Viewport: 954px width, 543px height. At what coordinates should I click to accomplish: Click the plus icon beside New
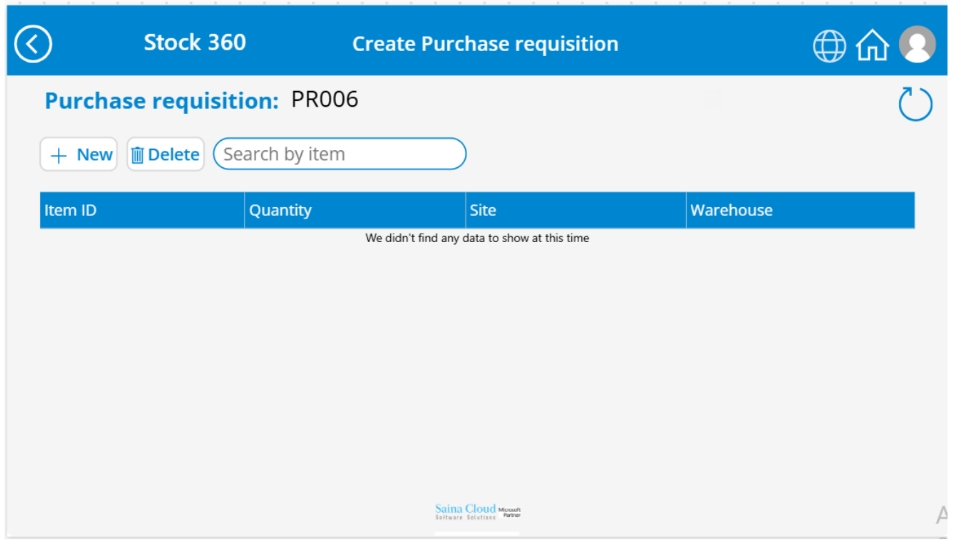(x=58, y=155)
